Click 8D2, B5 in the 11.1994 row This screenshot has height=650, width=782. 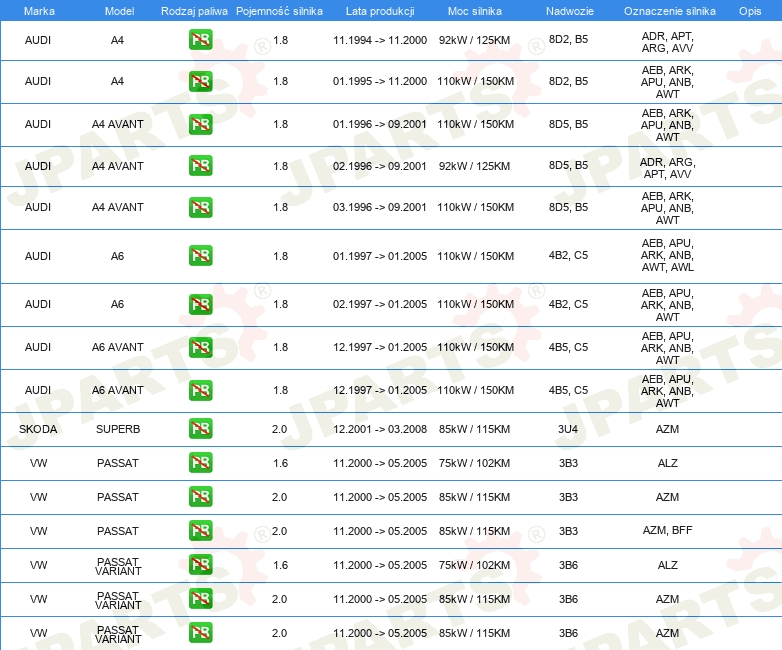click(x=568, y=39)
